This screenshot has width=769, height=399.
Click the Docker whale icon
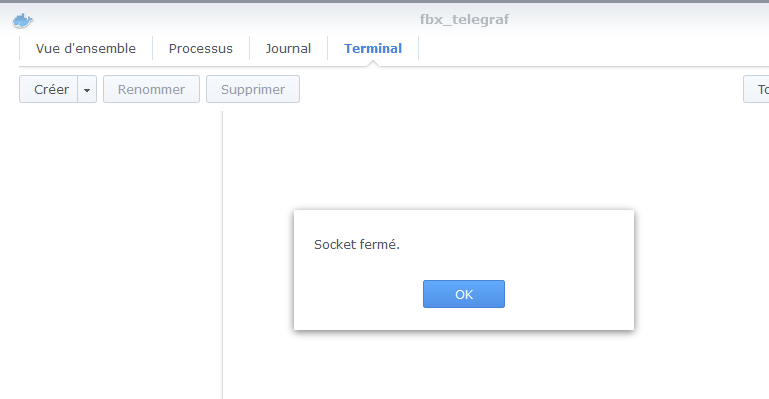(x=23, y=21)
